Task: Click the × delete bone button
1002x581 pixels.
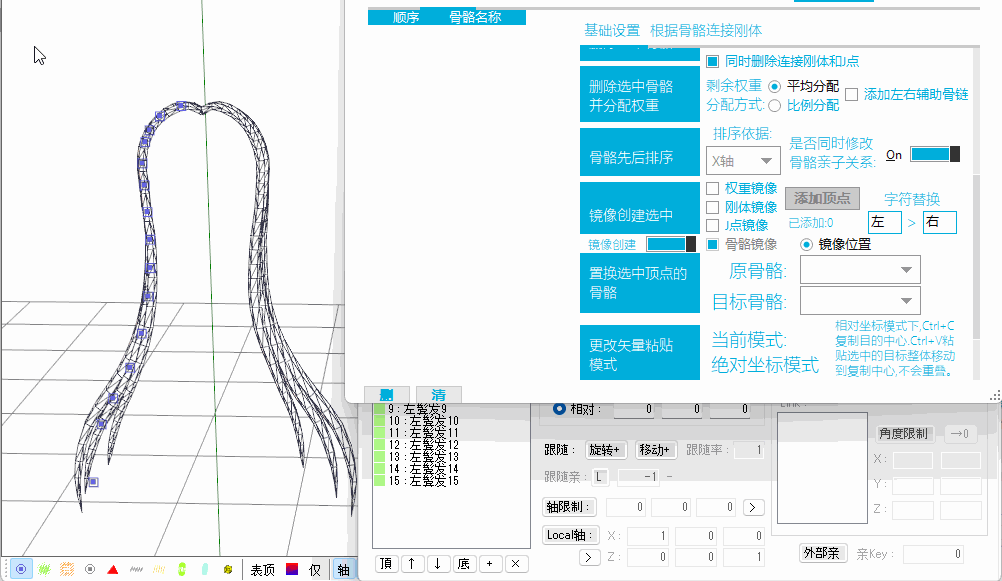Action: coord(515,564)
